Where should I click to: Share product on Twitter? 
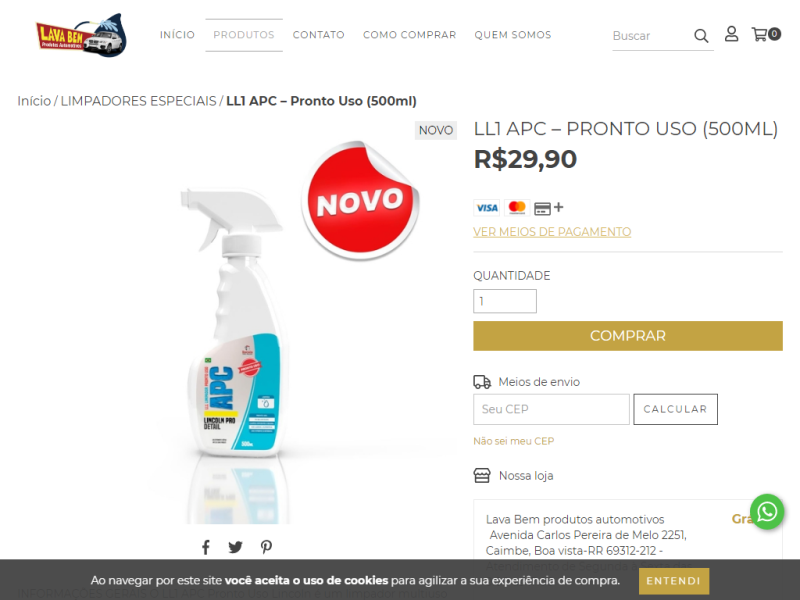[x=235, y=547]
